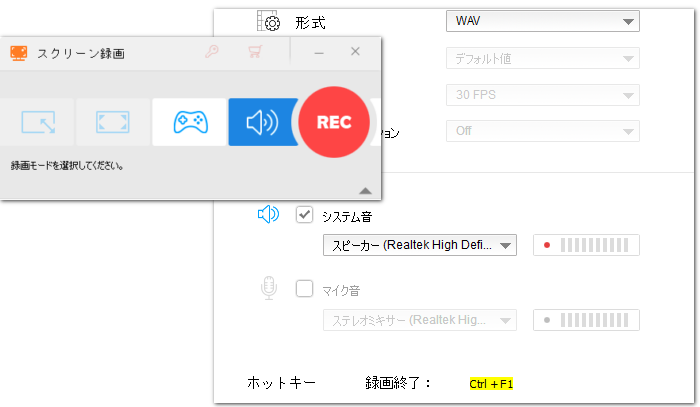Minimize the screen recorder window
This screenshot has width=700, height=407.
319,53
